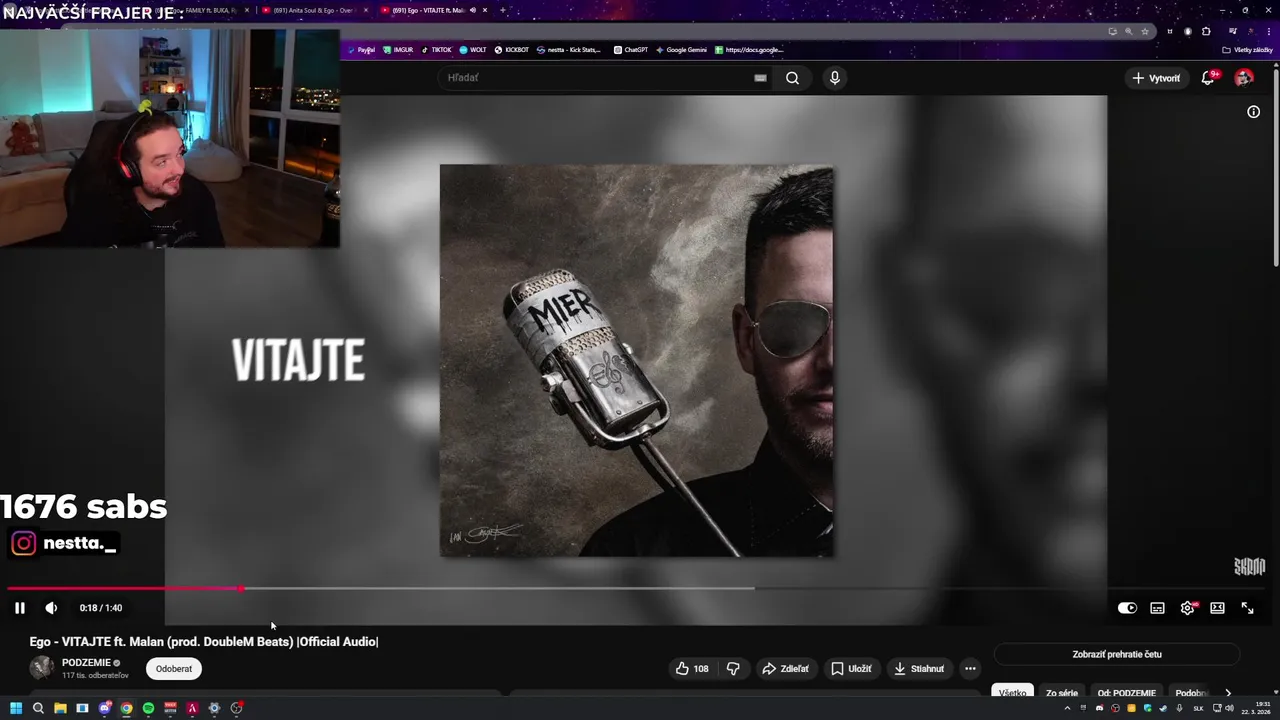Open the Windows Start menu
This screenshot has width=1280, height=720.
point(16,708)
